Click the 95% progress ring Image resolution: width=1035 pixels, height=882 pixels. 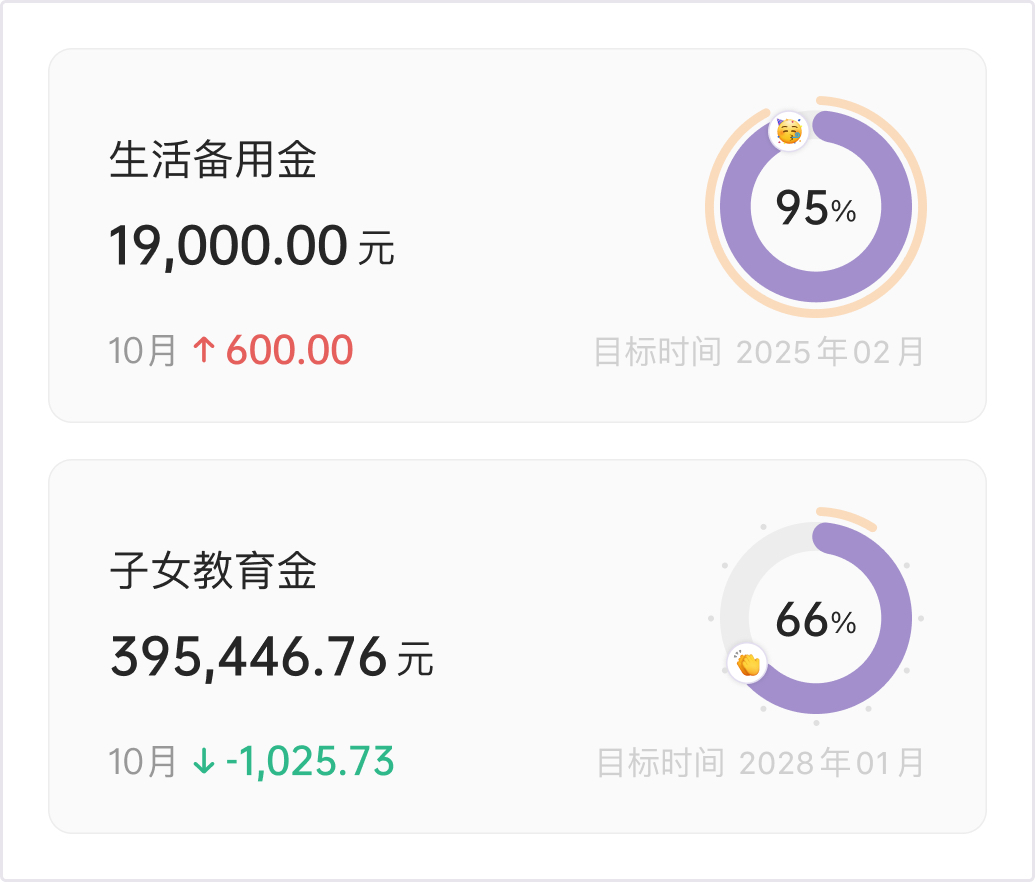click(x=816, y=207)
